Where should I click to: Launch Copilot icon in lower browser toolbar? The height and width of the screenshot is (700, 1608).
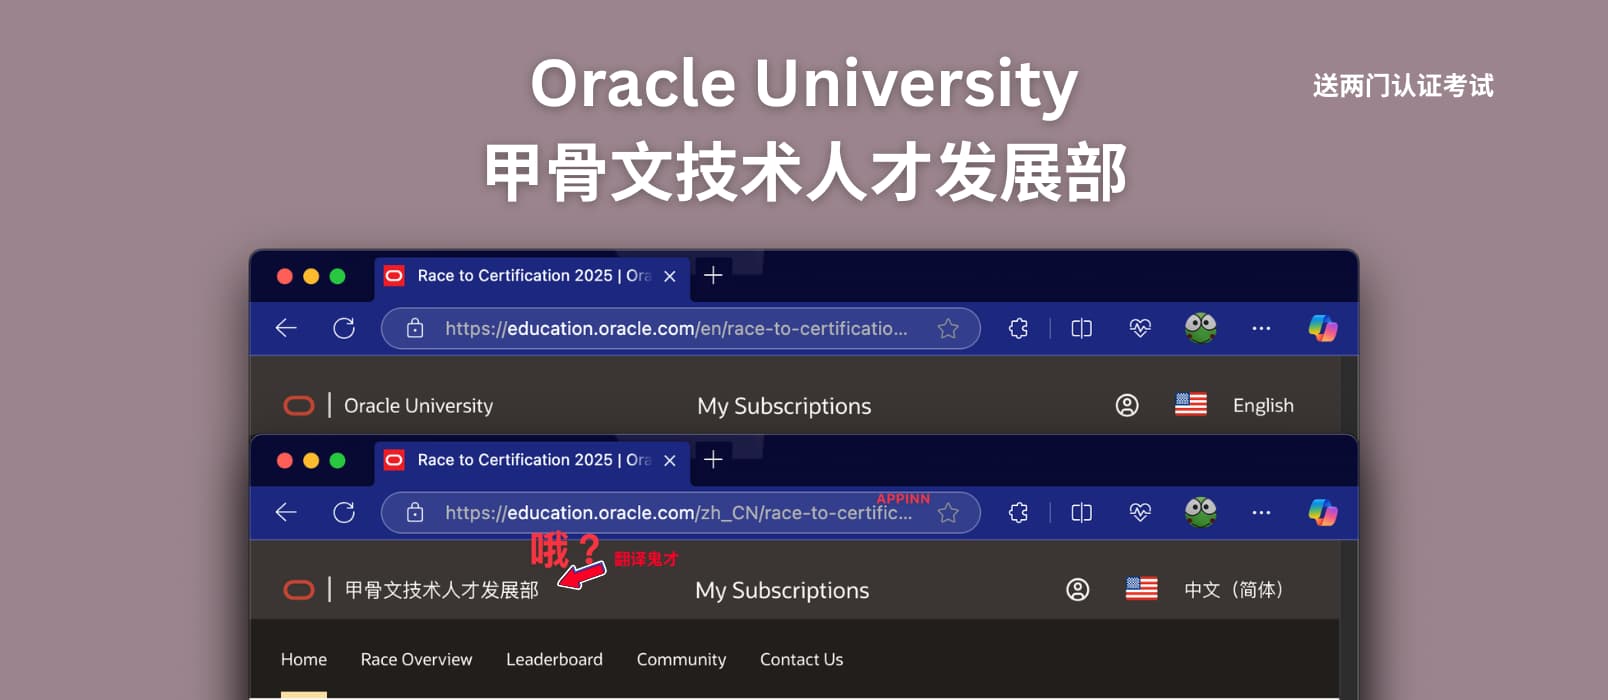click(1323, 512)
